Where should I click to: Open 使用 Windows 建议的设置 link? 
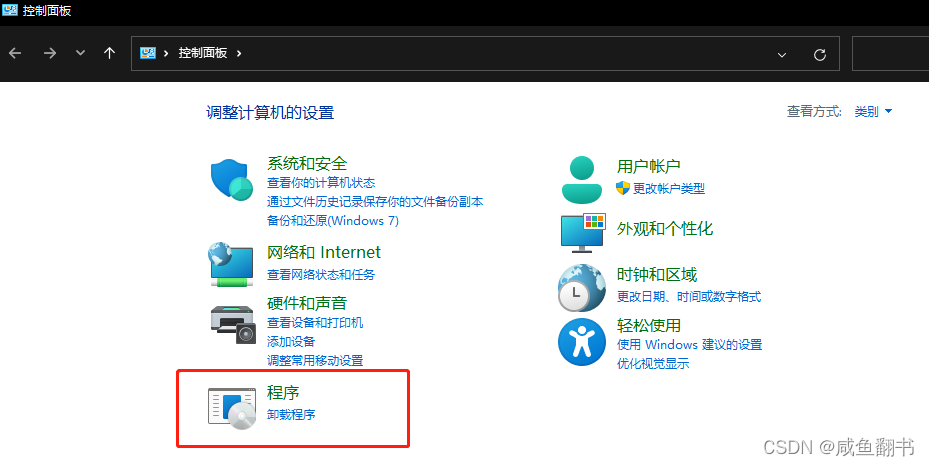[690, 345]
